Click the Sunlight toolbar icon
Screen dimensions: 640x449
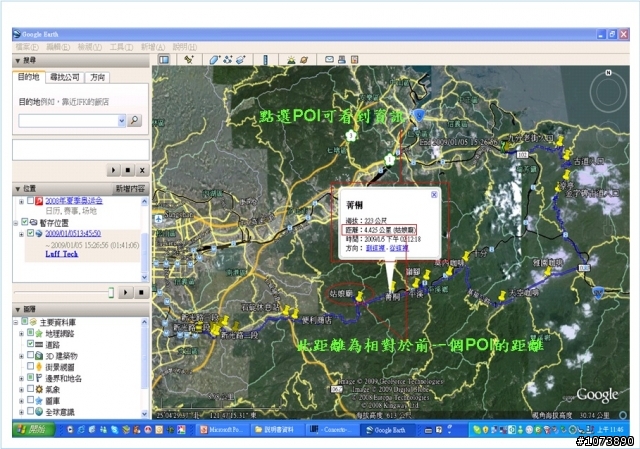pos(291,60)
